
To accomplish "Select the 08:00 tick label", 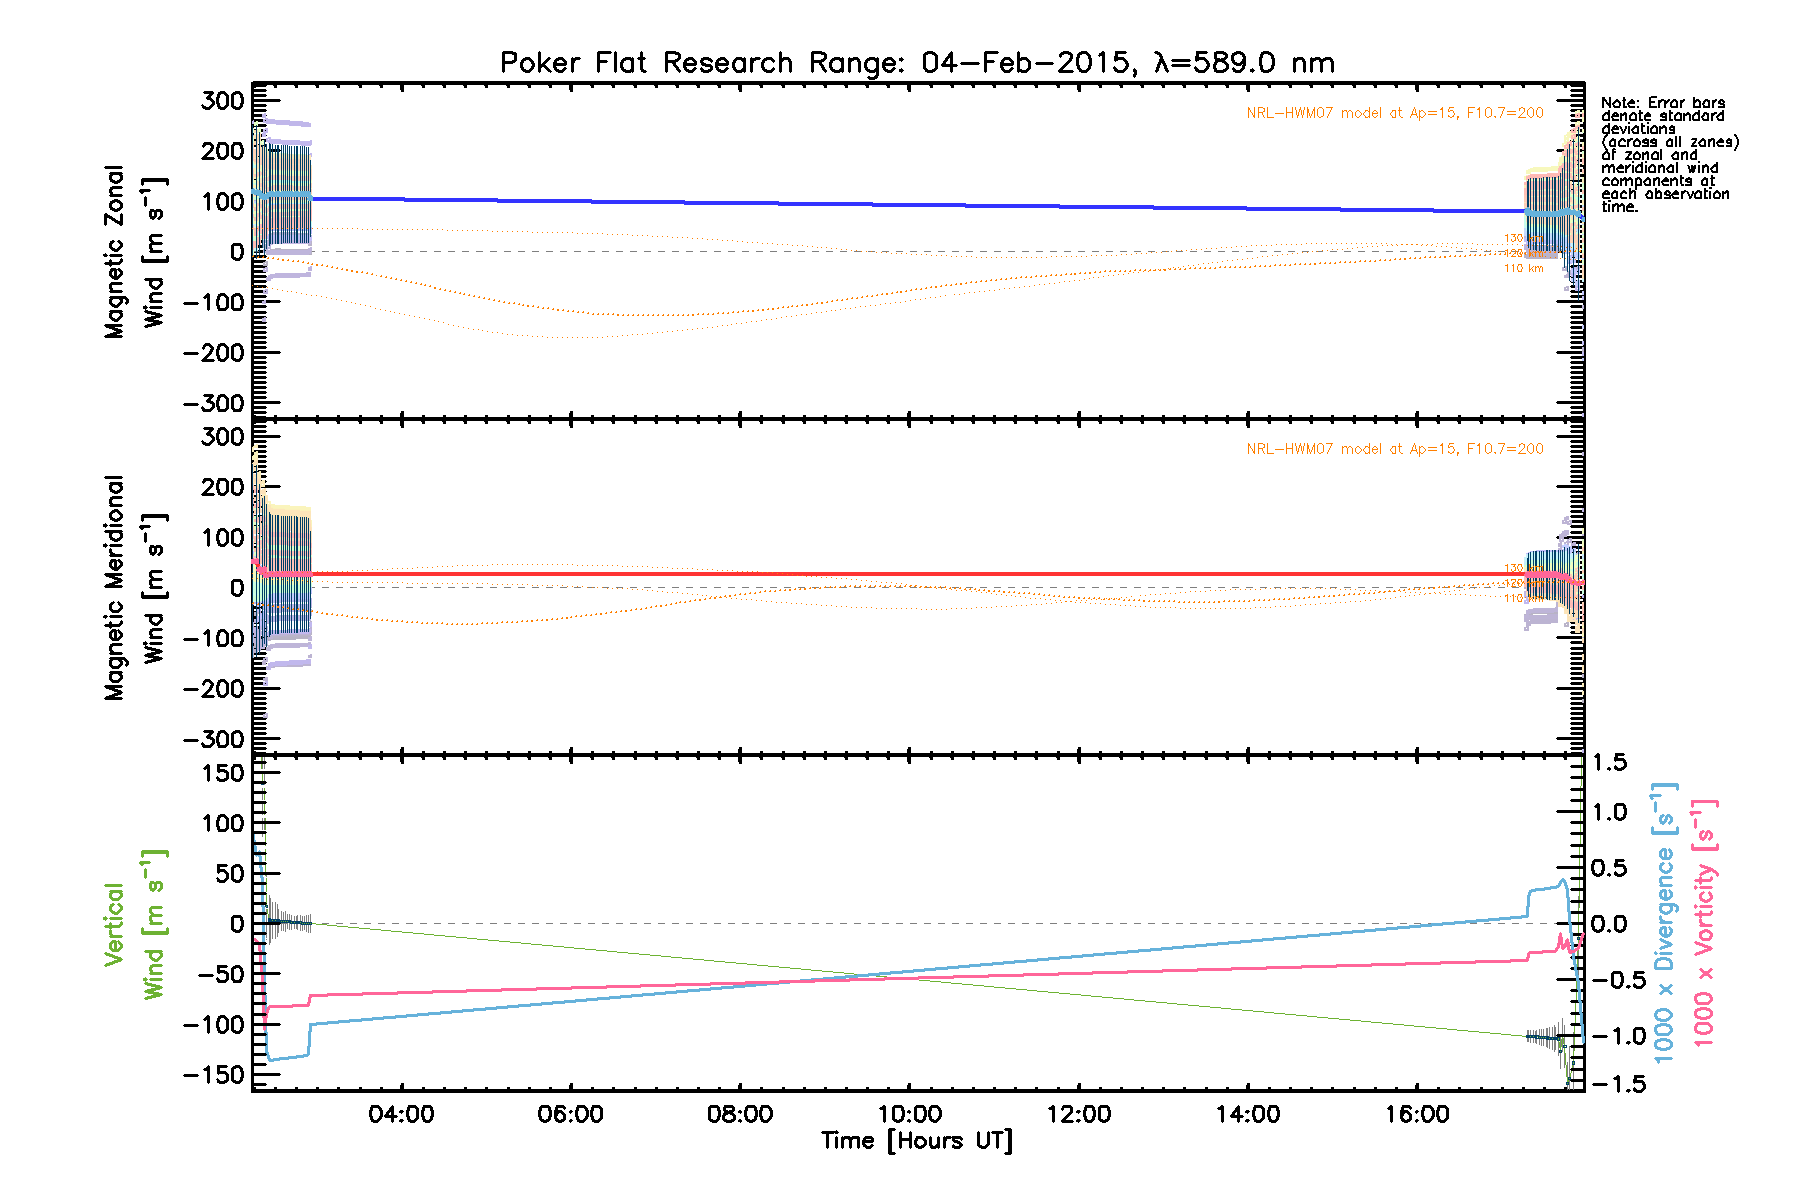I will pyautogui.click(x=740, y=1114).
